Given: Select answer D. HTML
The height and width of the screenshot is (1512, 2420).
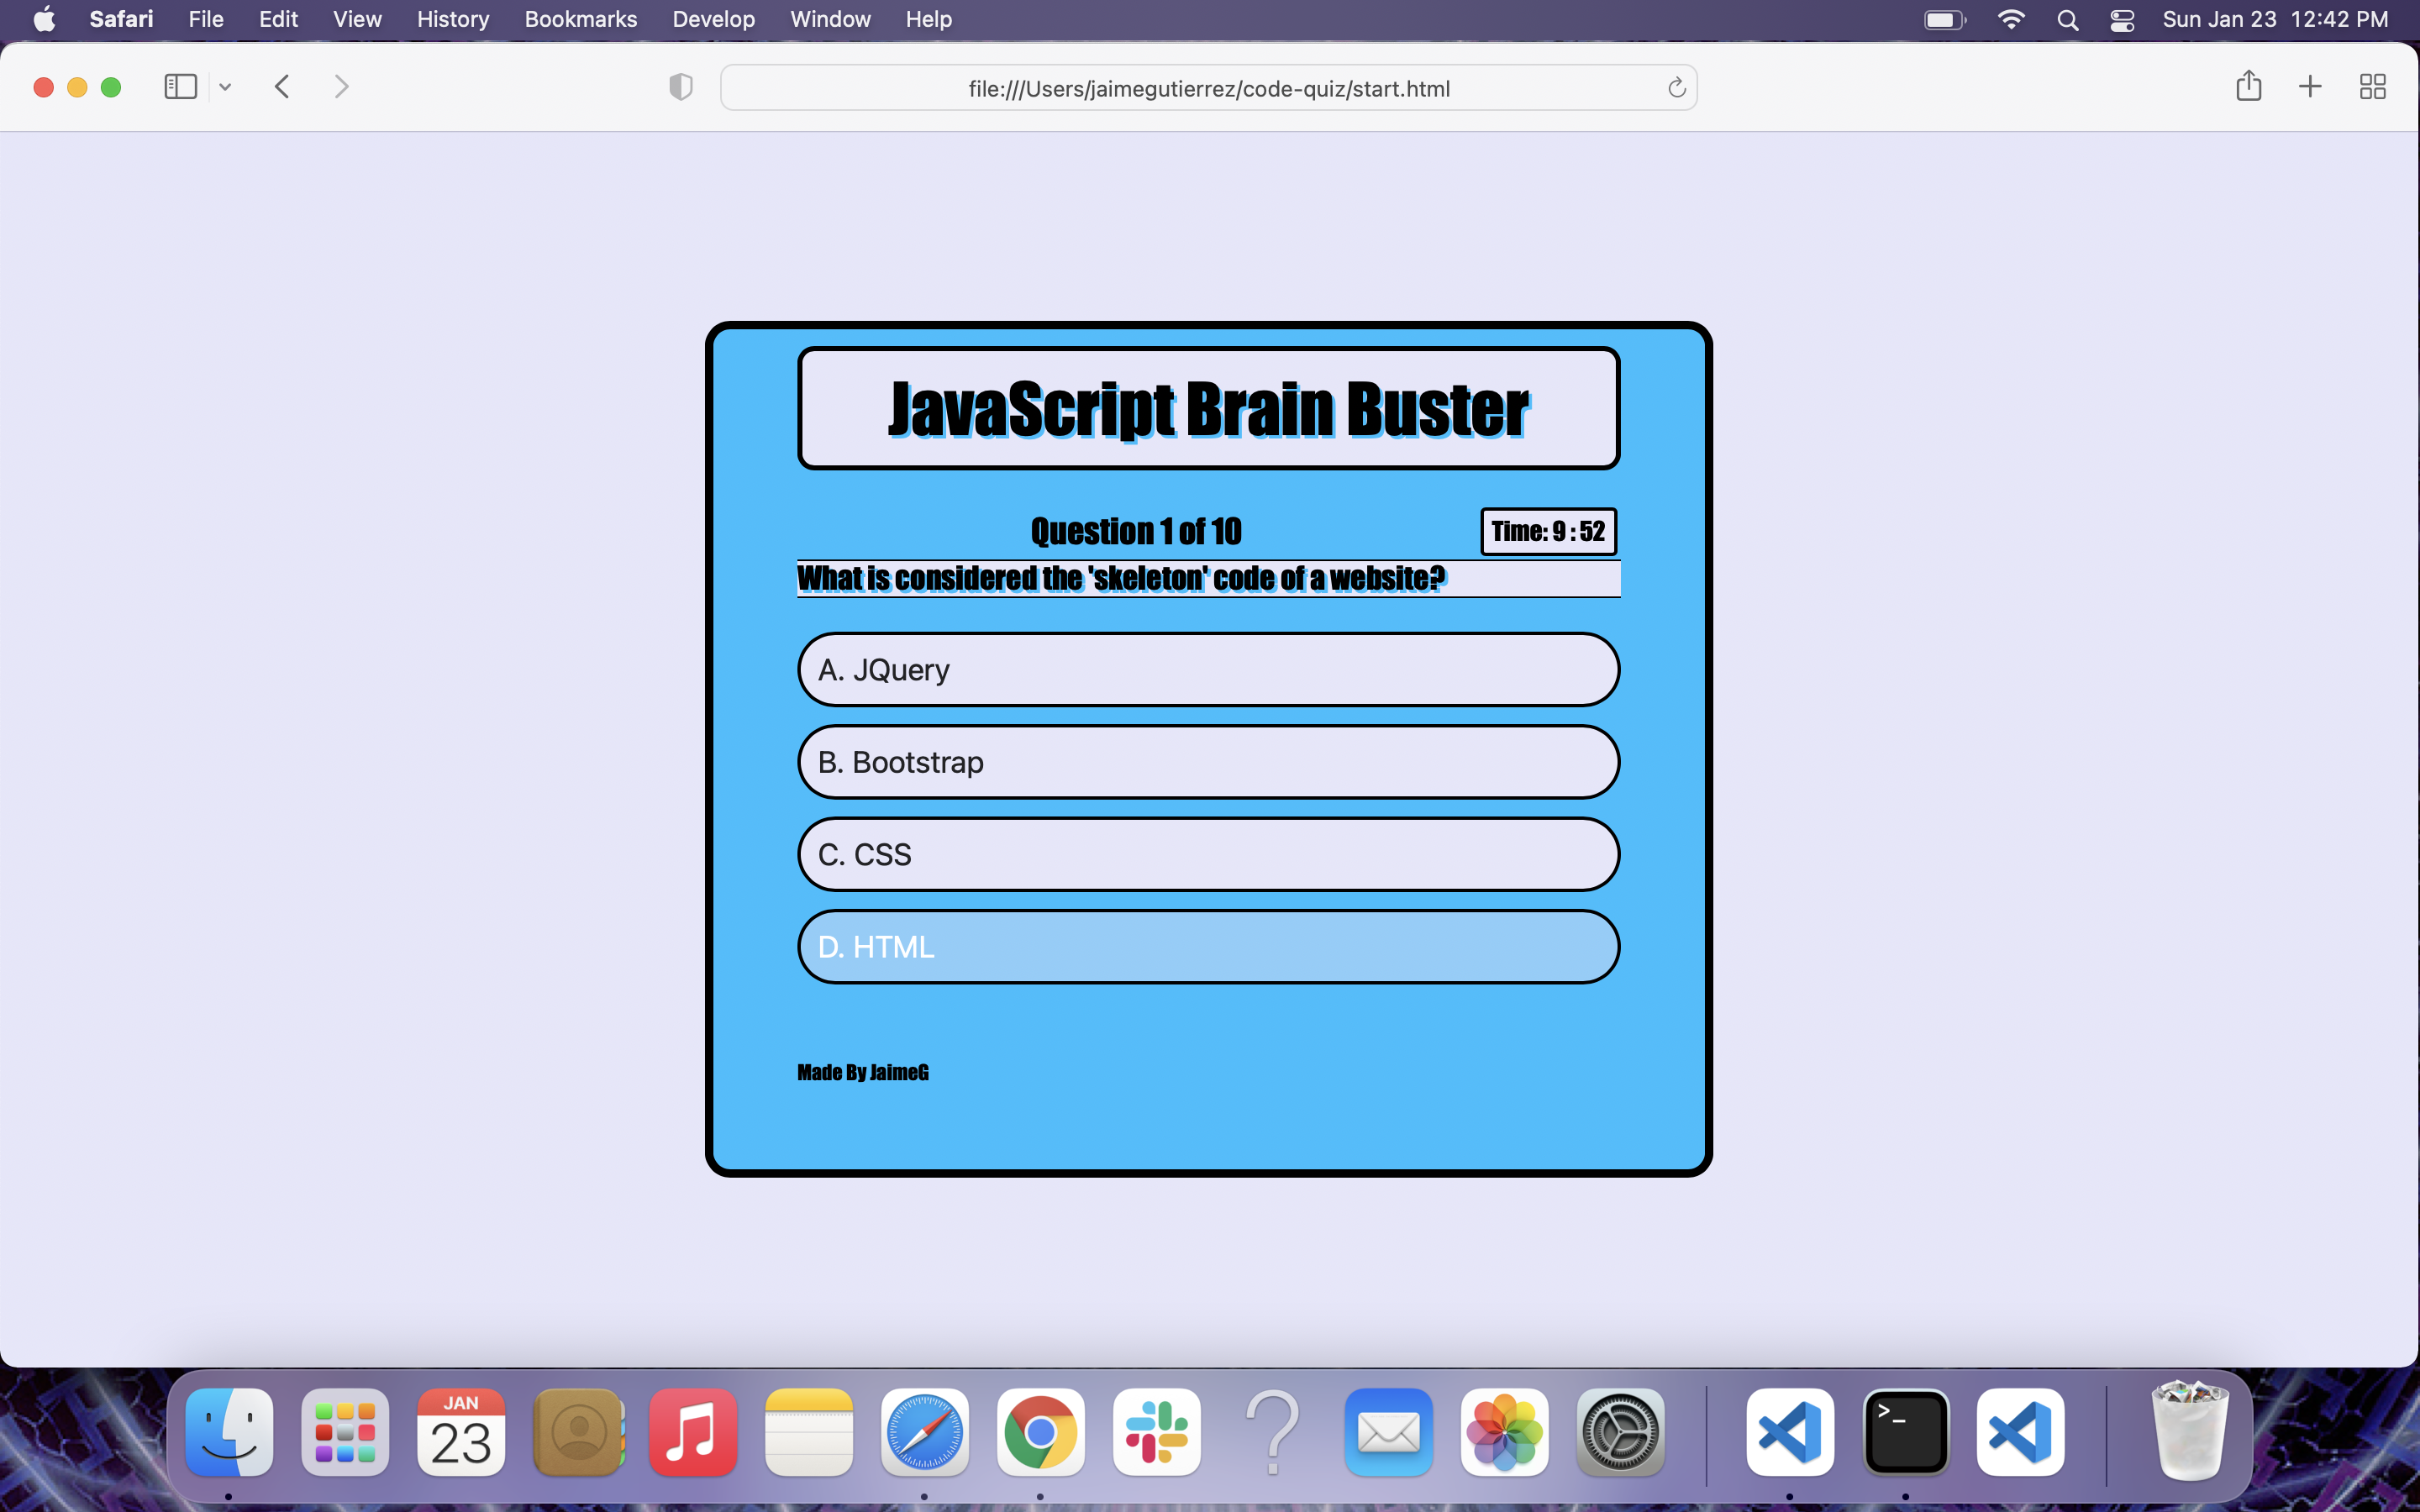Looking at the screenshot, I should [1208, 946].
